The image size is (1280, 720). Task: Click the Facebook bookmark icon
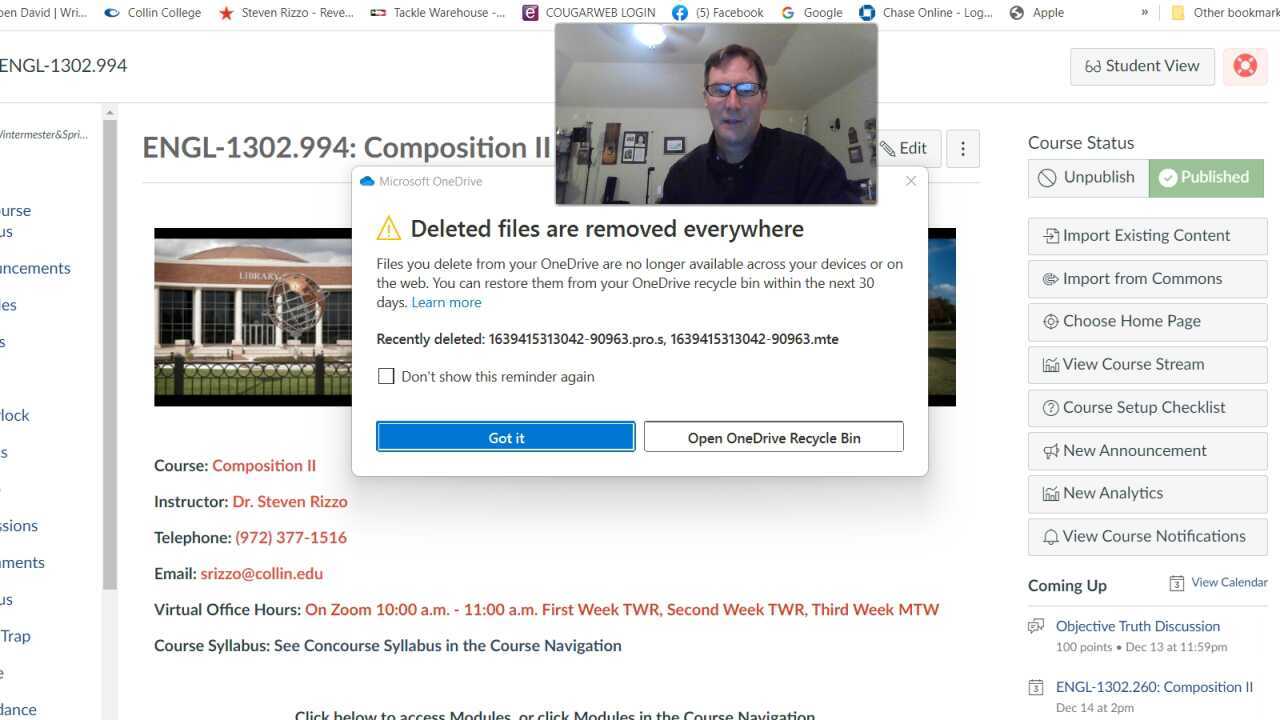tap(680, 13)
